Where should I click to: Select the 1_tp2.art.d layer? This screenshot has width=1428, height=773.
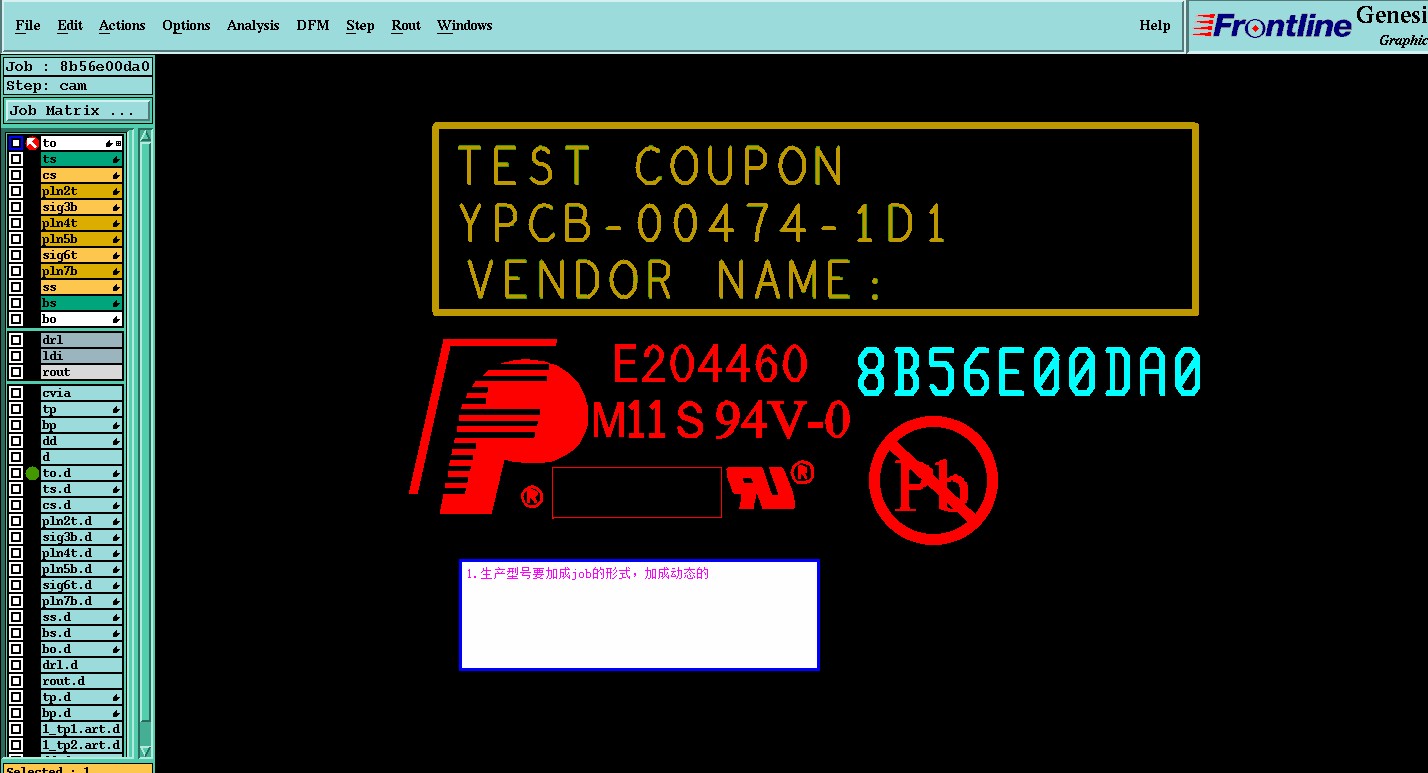[81, 745]
